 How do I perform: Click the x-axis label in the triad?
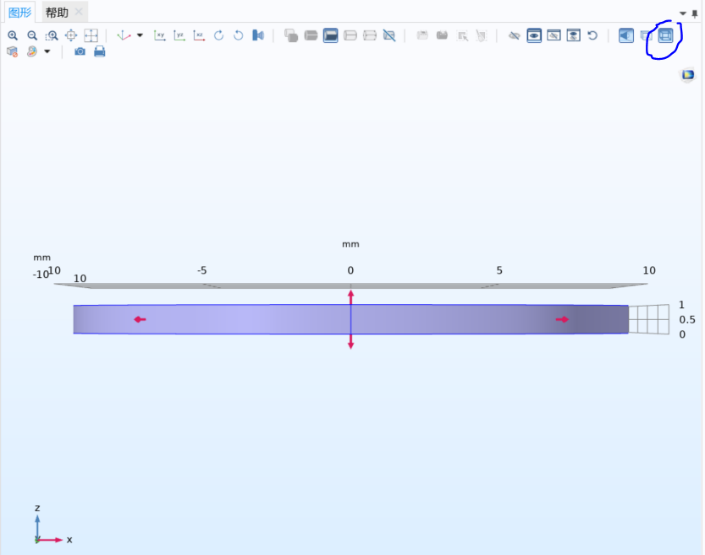pyautogui.click(x=69, y=540)
